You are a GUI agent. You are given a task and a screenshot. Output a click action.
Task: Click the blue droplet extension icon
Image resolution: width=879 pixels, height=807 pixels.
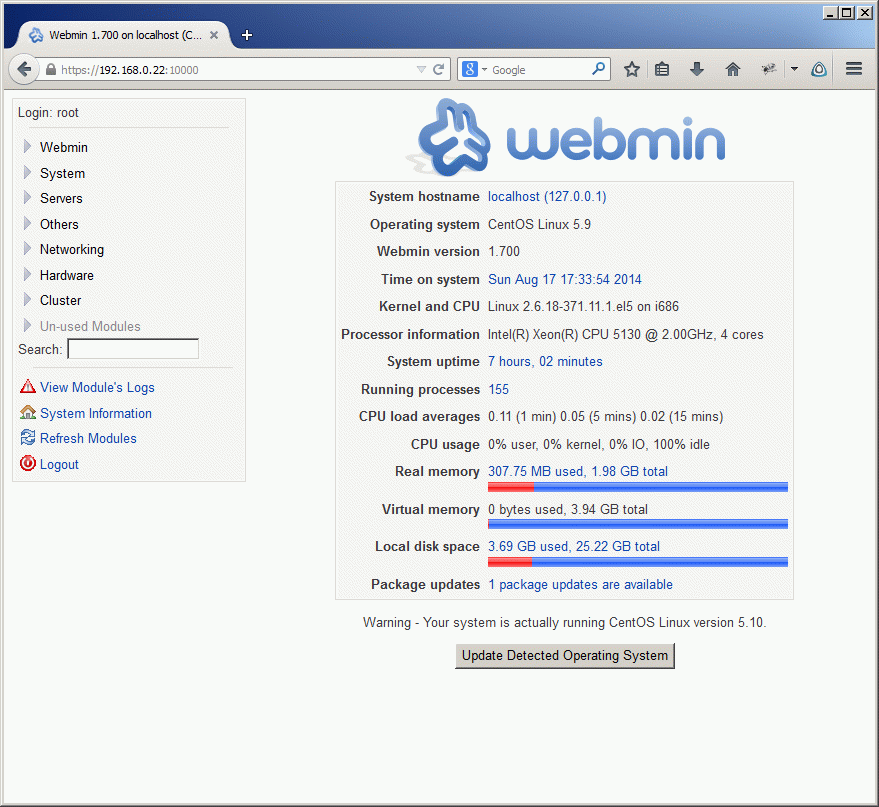click(818, 69)
